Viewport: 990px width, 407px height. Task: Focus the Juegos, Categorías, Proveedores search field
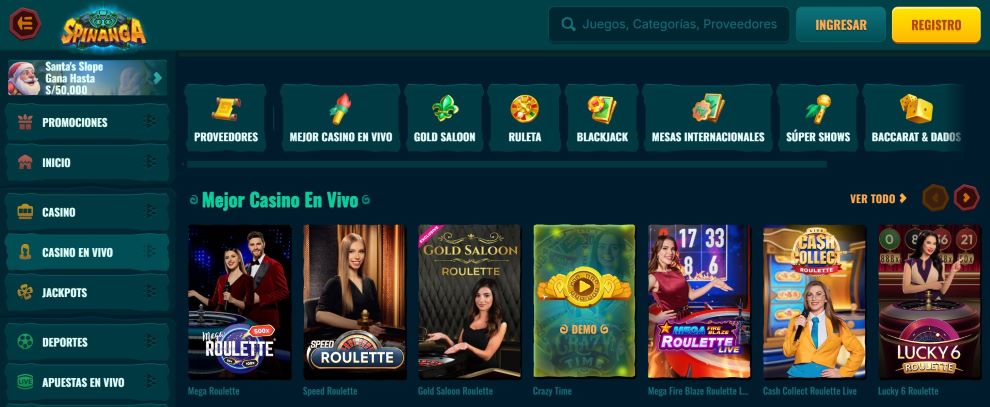[669, 25]
